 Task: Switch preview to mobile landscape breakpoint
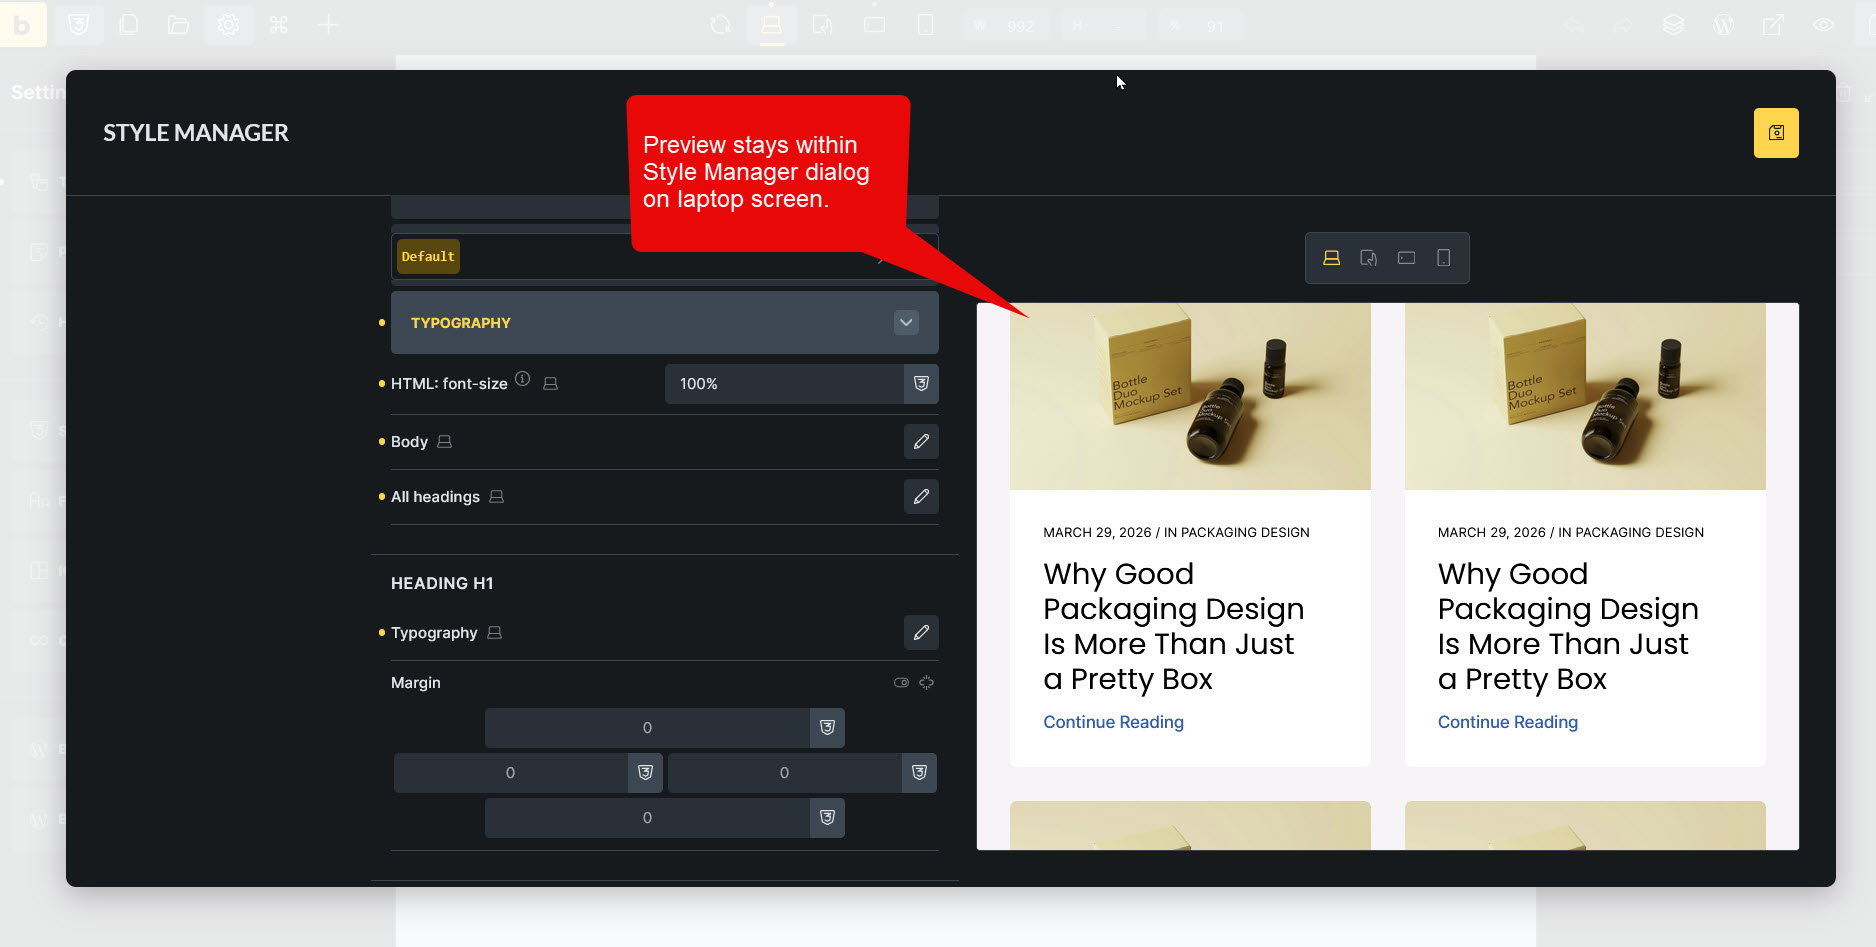1406,258
